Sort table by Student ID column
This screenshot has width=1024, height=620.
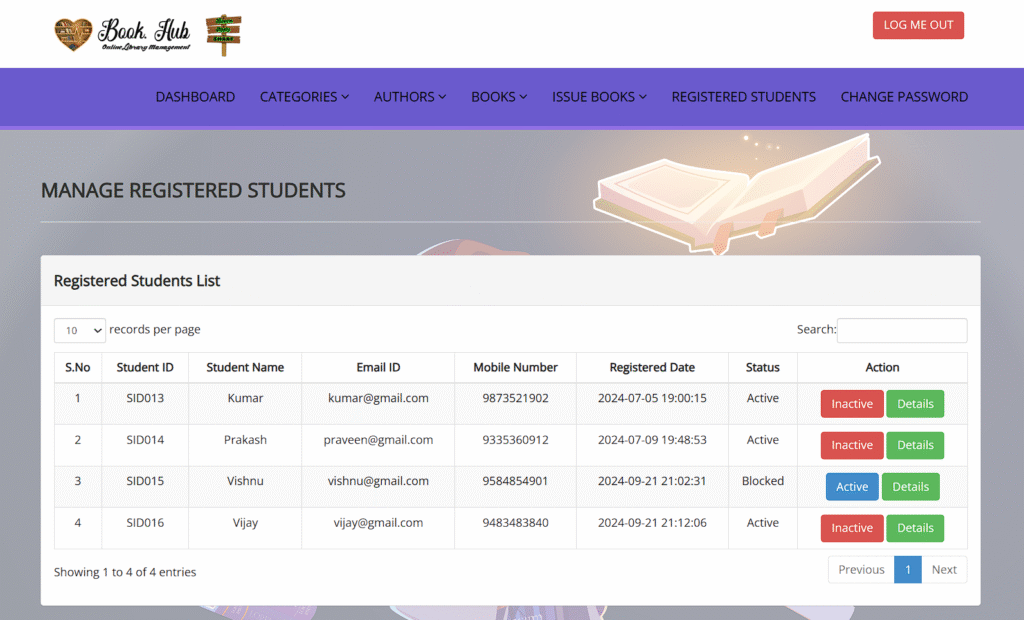coord(145,368)
